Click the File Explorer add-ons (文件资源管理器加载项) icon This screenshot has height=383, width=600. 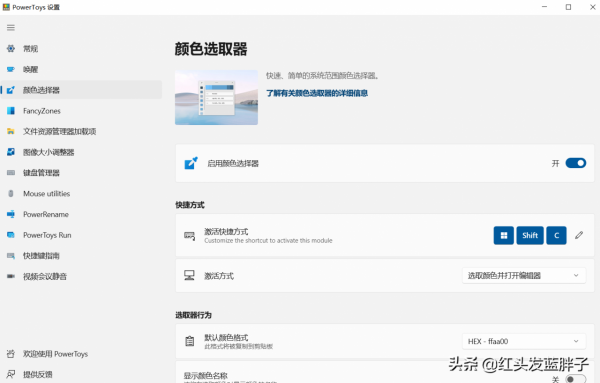(11, 132)
